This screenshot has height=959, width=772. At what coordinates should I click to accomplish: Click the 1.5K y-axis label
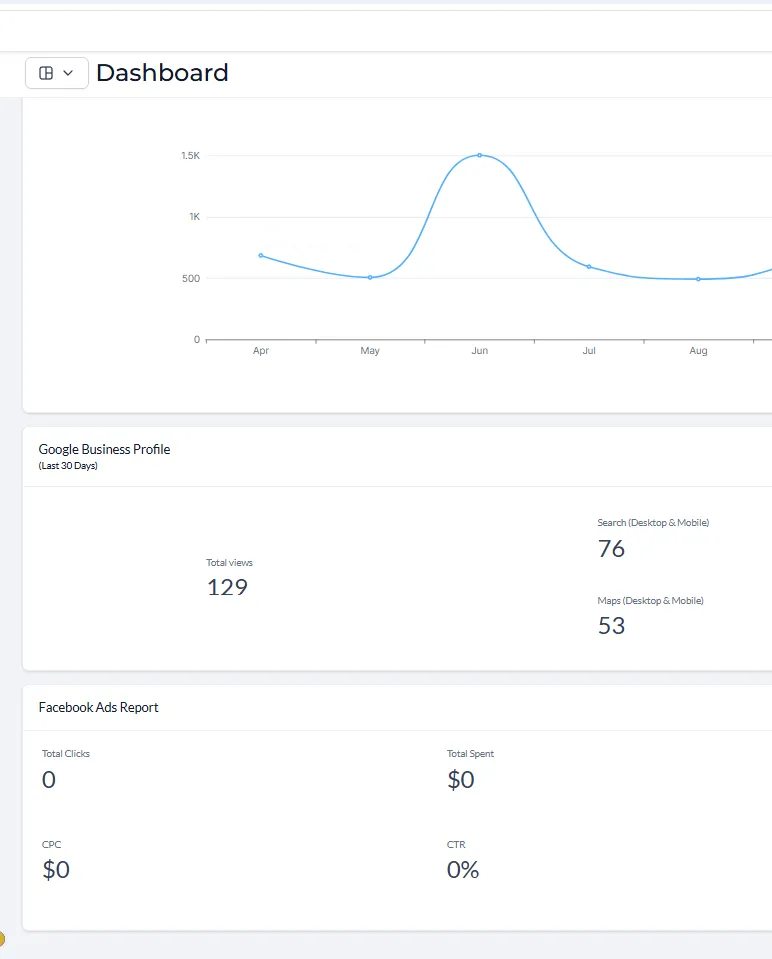190,156
